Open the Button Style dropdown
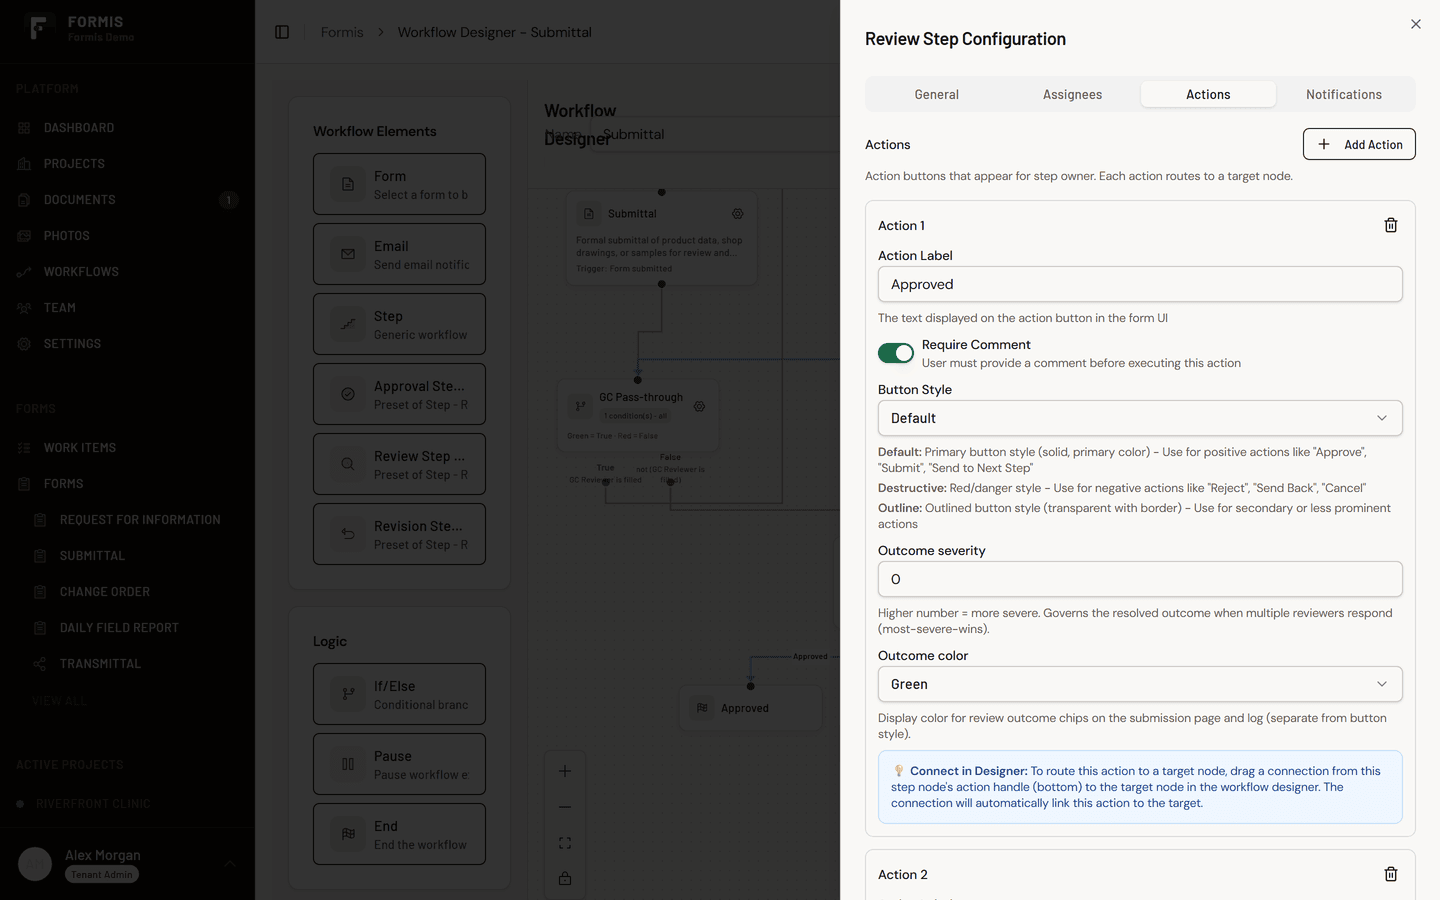The image size is (1440, 900). coord(1140,418)
